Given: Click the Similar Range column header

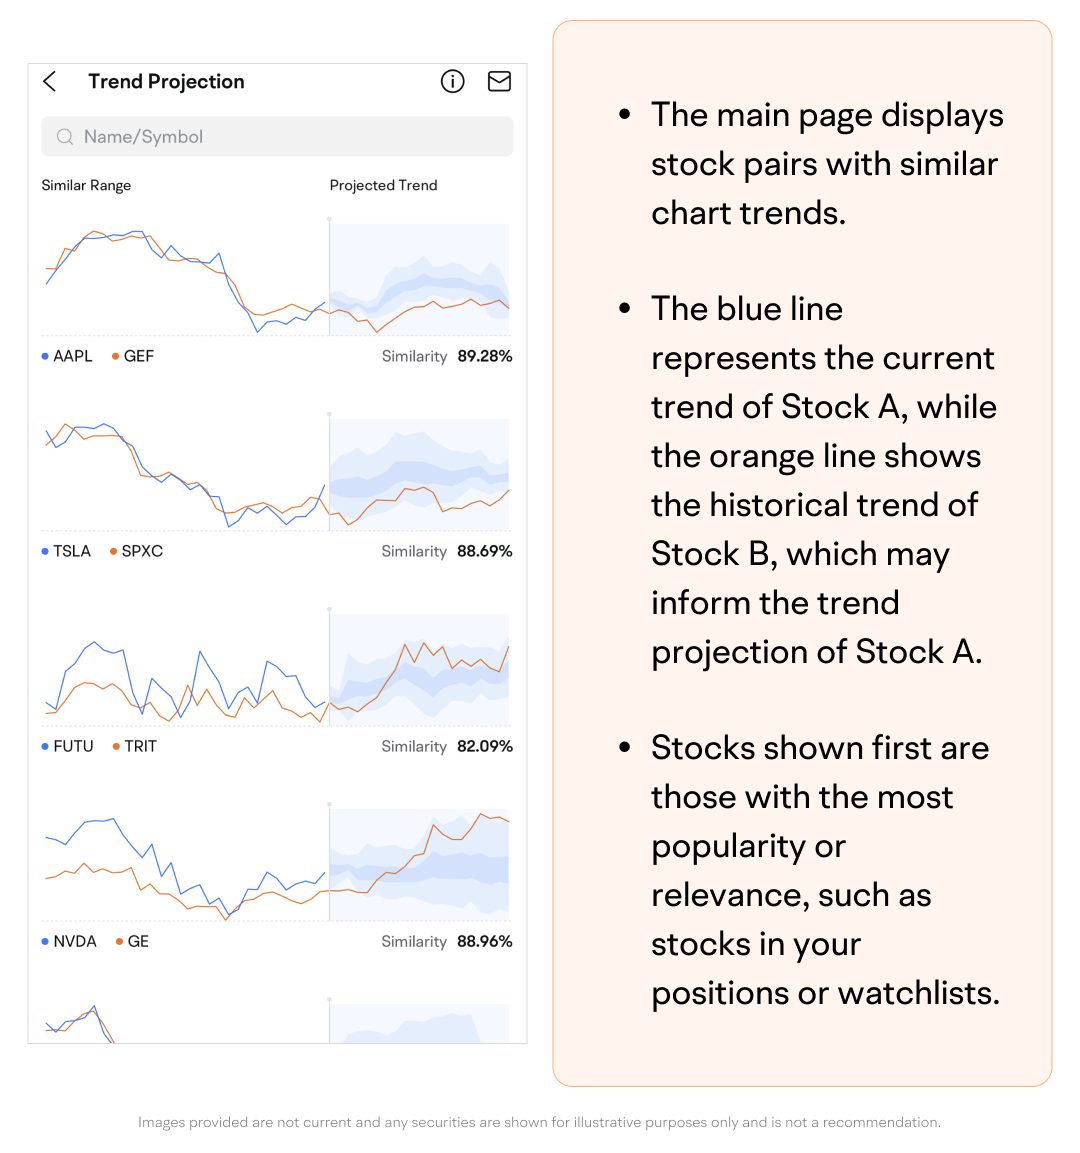Looking at the screenshot, I should tap(86, 185).
